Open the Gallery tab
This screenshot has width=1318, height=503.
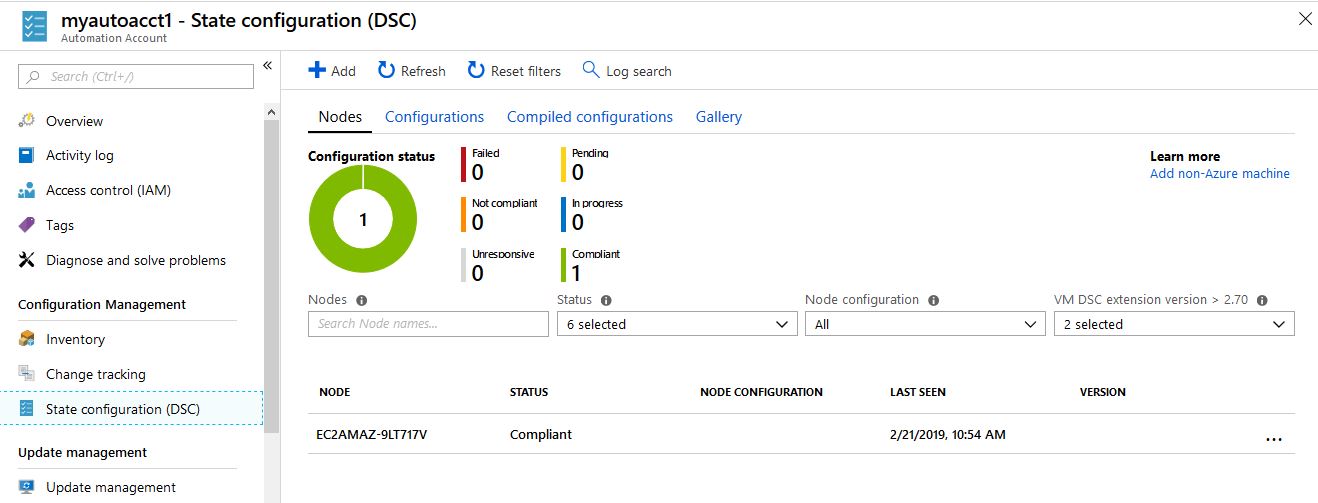pyautogui.click(x=718, y=117)
